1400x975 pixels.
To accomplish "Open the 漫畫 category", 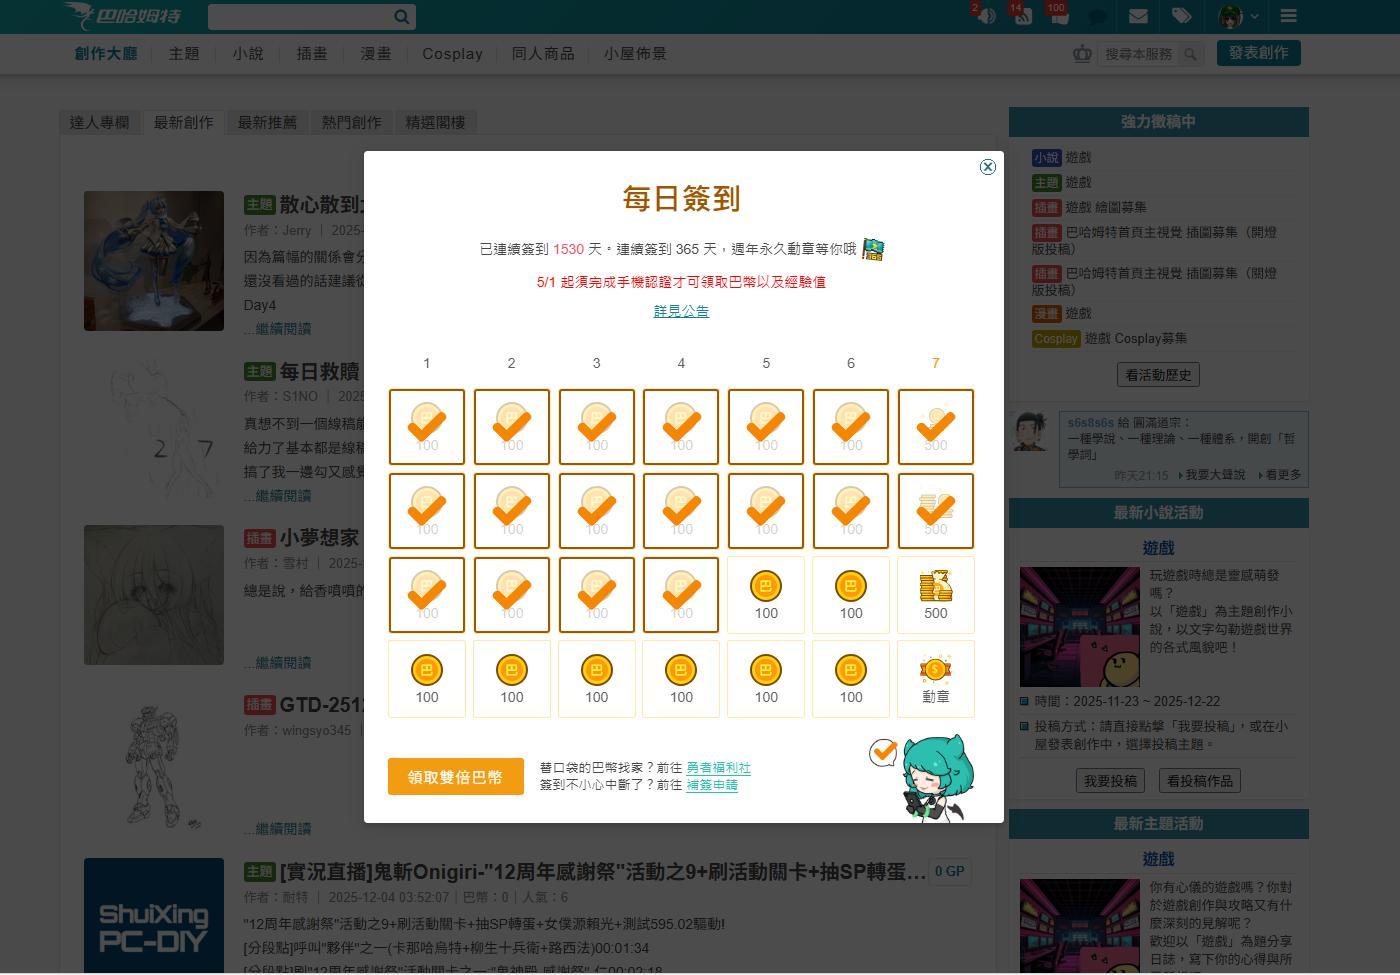I will [376, 53].
